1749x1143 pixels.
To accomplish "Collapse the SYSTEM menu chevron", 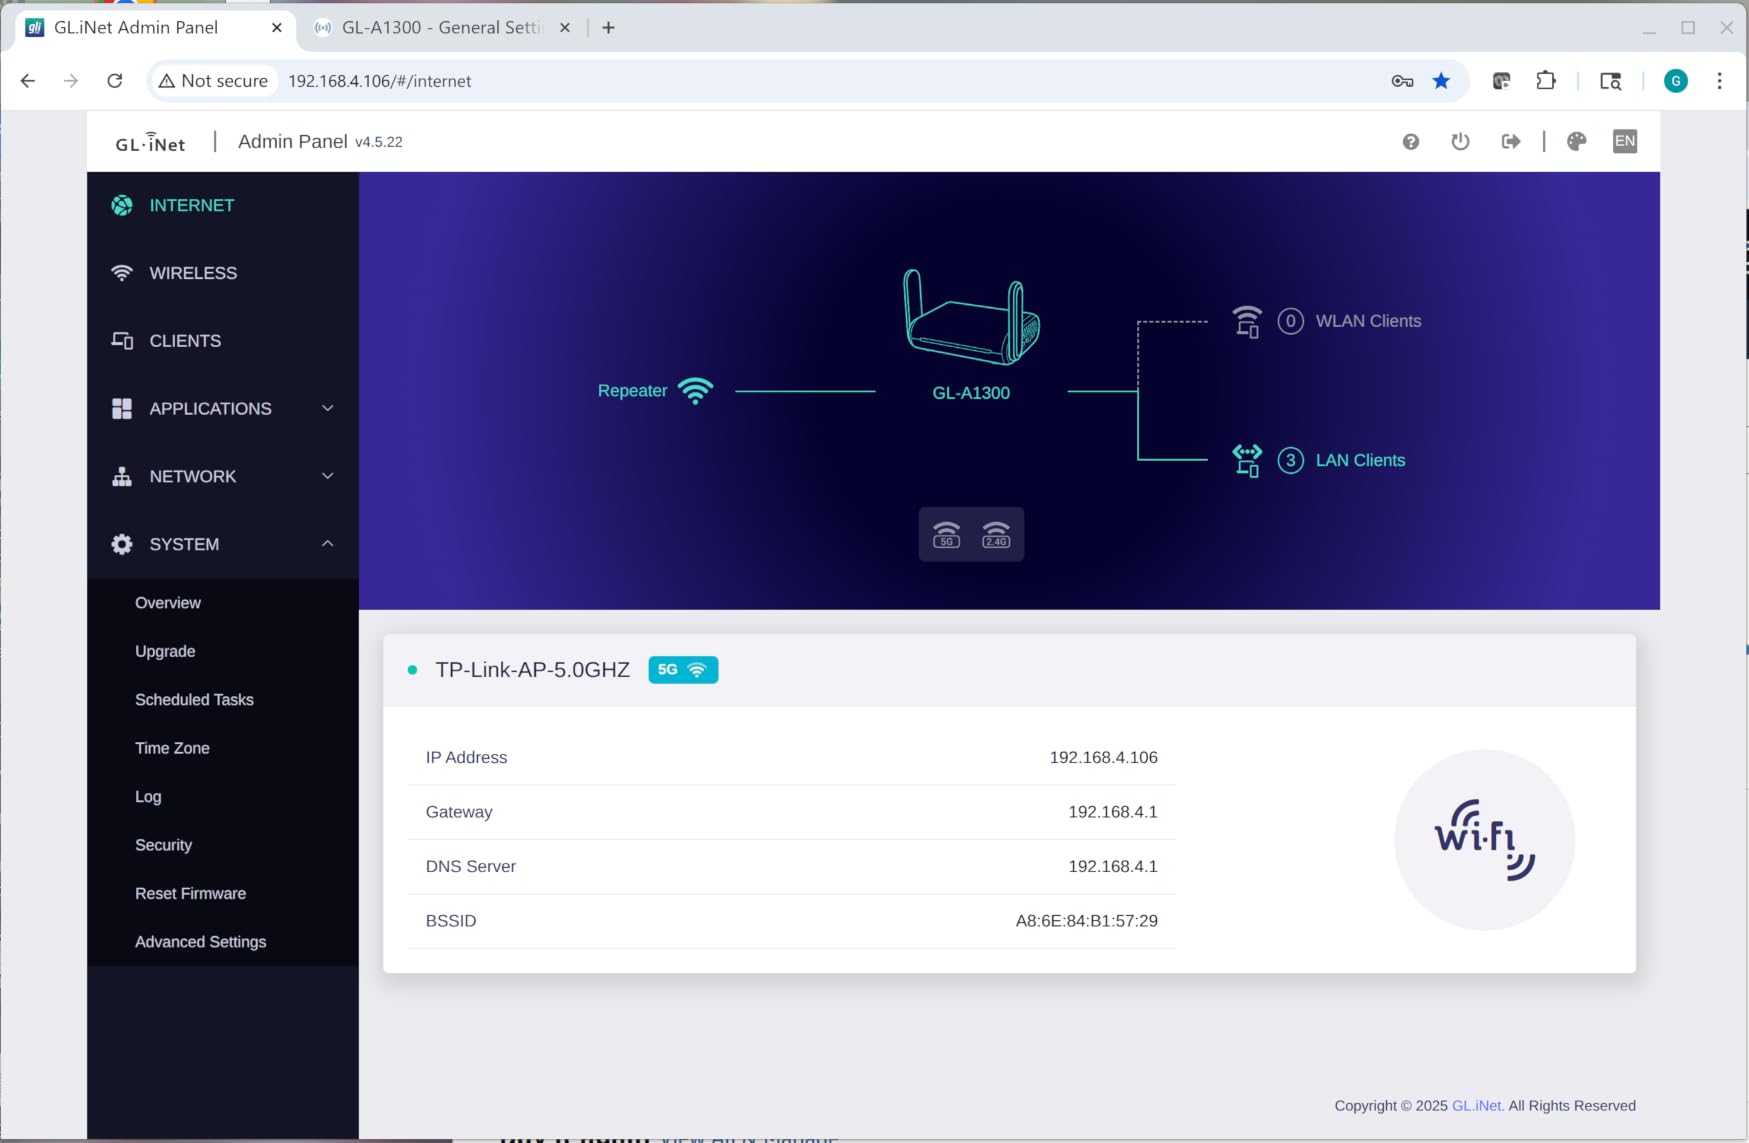I will pyautogui.click(x=327, y=544).
